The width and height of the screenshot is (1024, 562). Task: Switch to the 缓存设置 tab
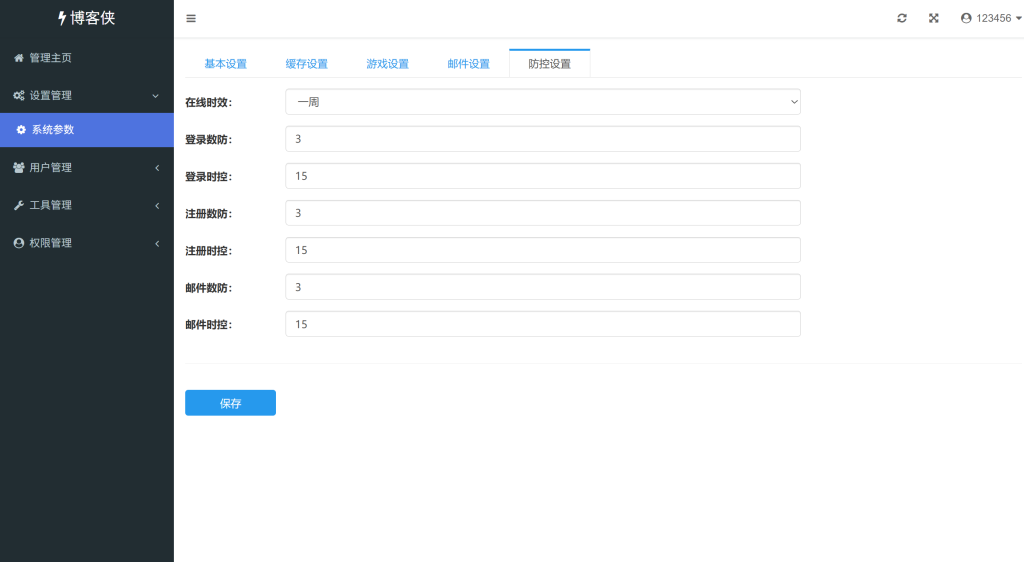point(306,64)
